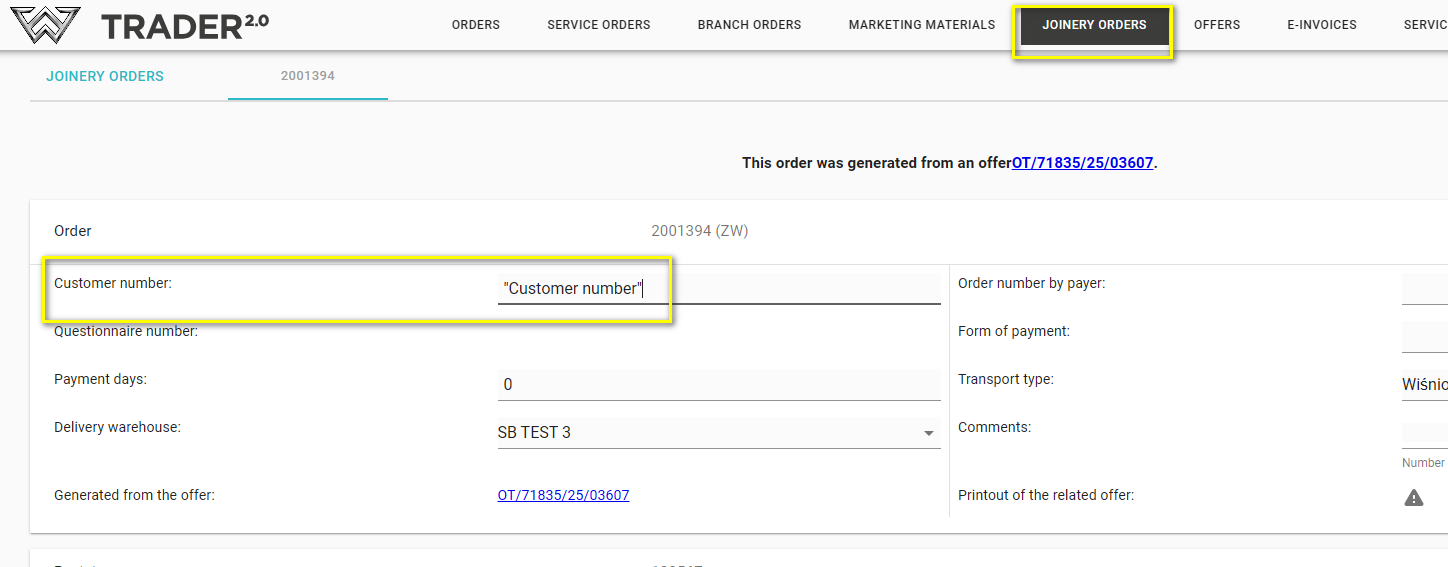The width and height of the screenshot is (1448, 567).
Task: Click the highlighted Joinery Orders nav item
Action: (x=1094, y=25)
